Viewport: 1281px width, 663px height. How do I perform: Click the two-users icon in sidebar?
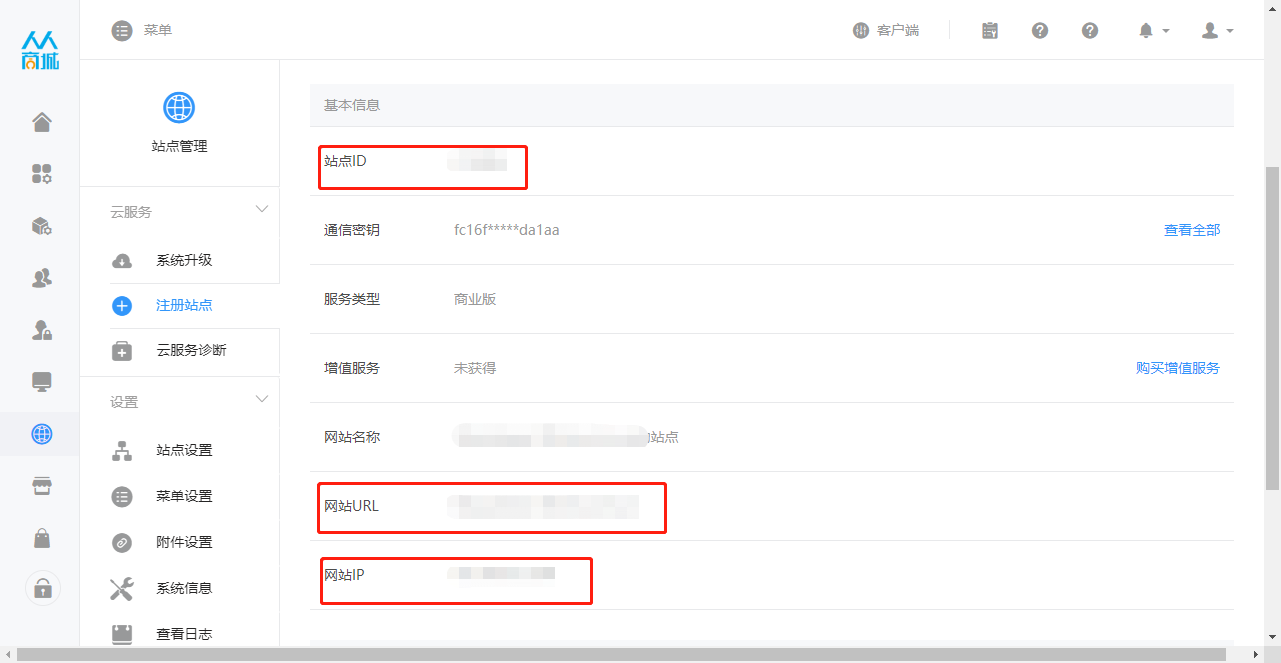coord(41,278)
